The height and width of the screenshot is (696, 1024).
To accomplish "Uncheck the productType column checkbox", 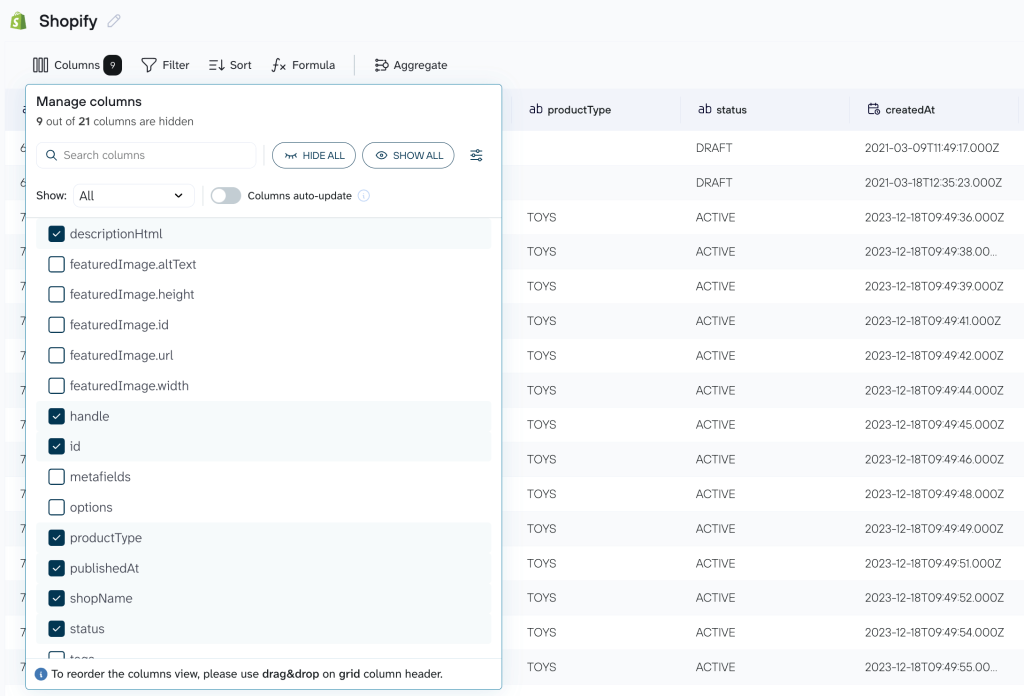I will pyautogui.click(x=57, y=538).
